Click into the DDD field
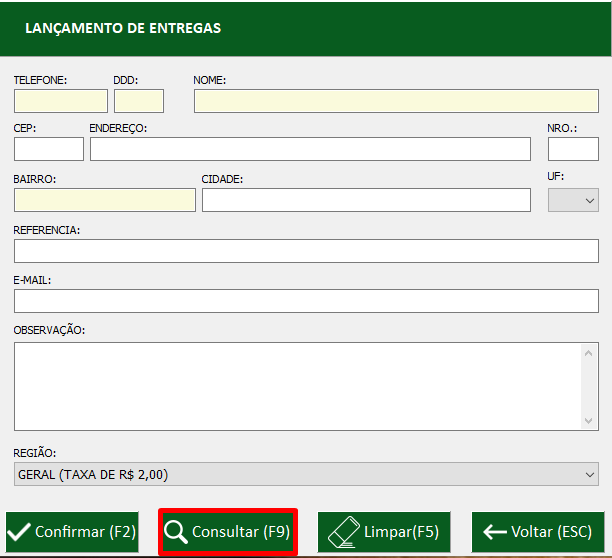 [139, 101]
